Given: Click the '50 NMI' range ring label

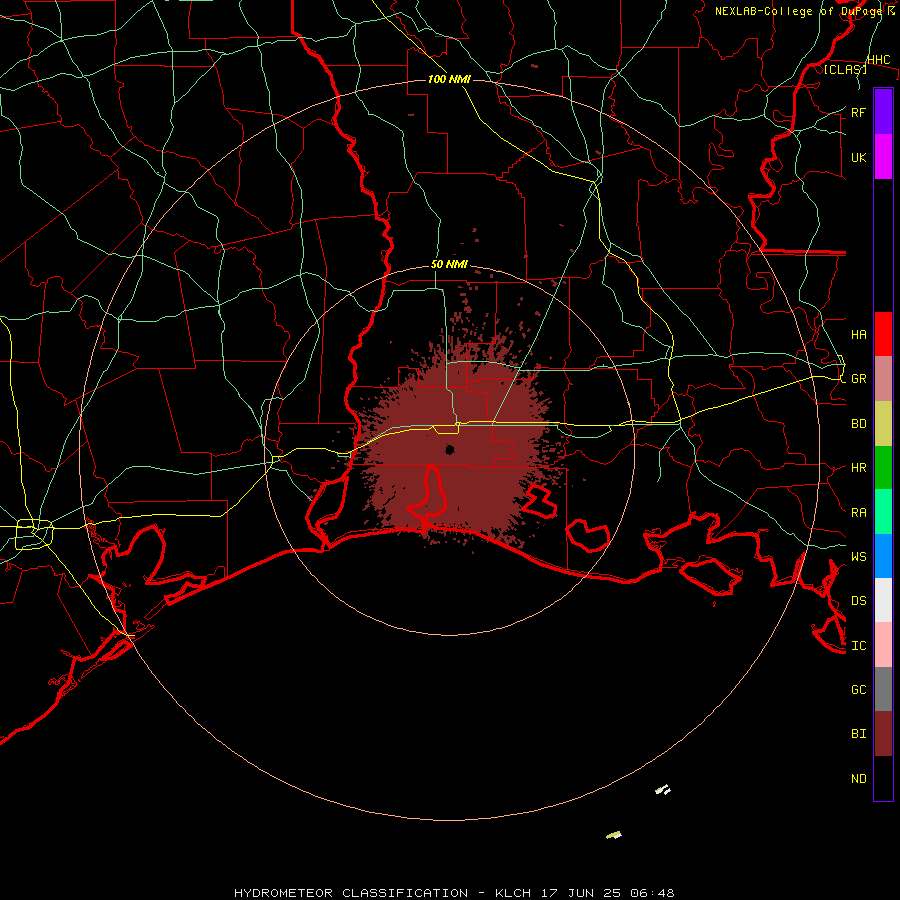Looking at the screenshot, I should (x=449, y=264).
